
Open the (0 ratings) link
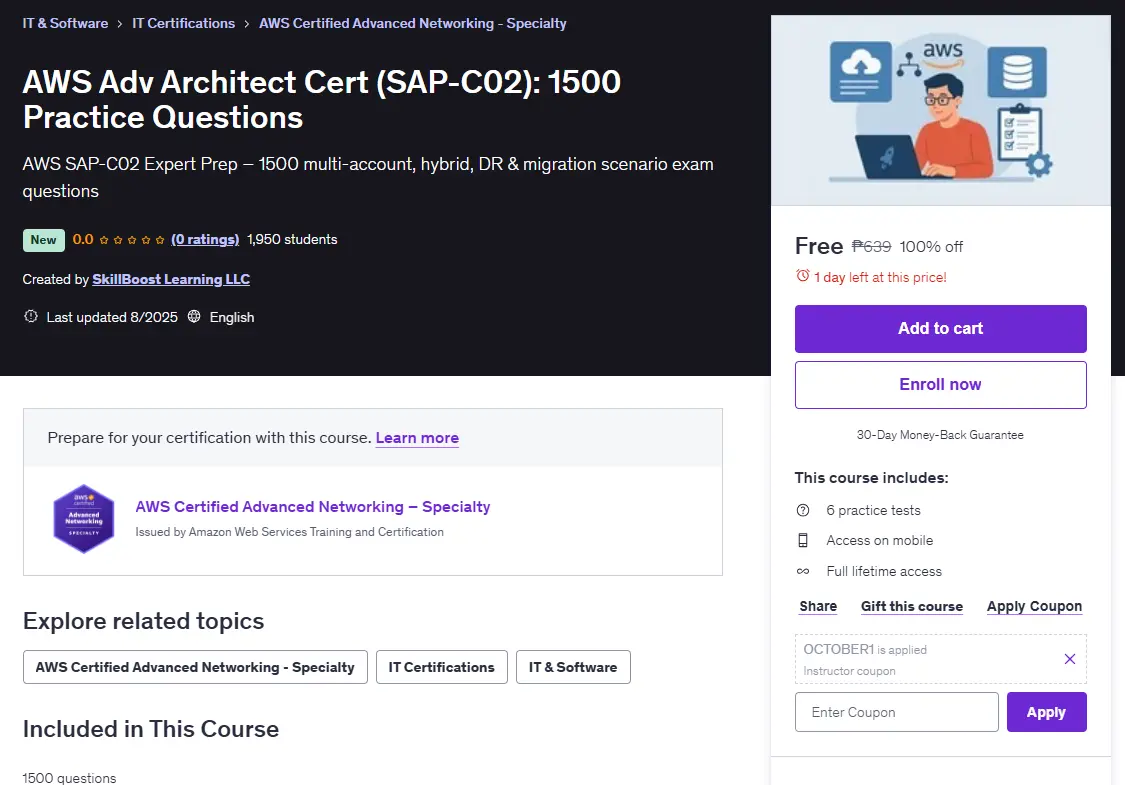(205, 240)
